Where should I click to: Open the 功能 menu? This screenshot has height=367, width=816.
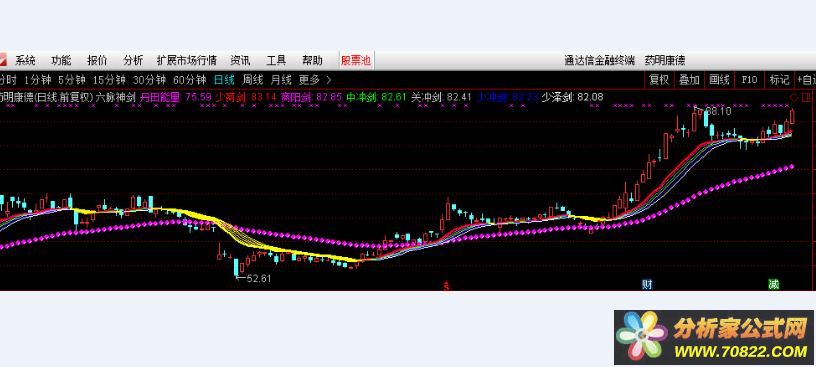[x=61, y=60]
